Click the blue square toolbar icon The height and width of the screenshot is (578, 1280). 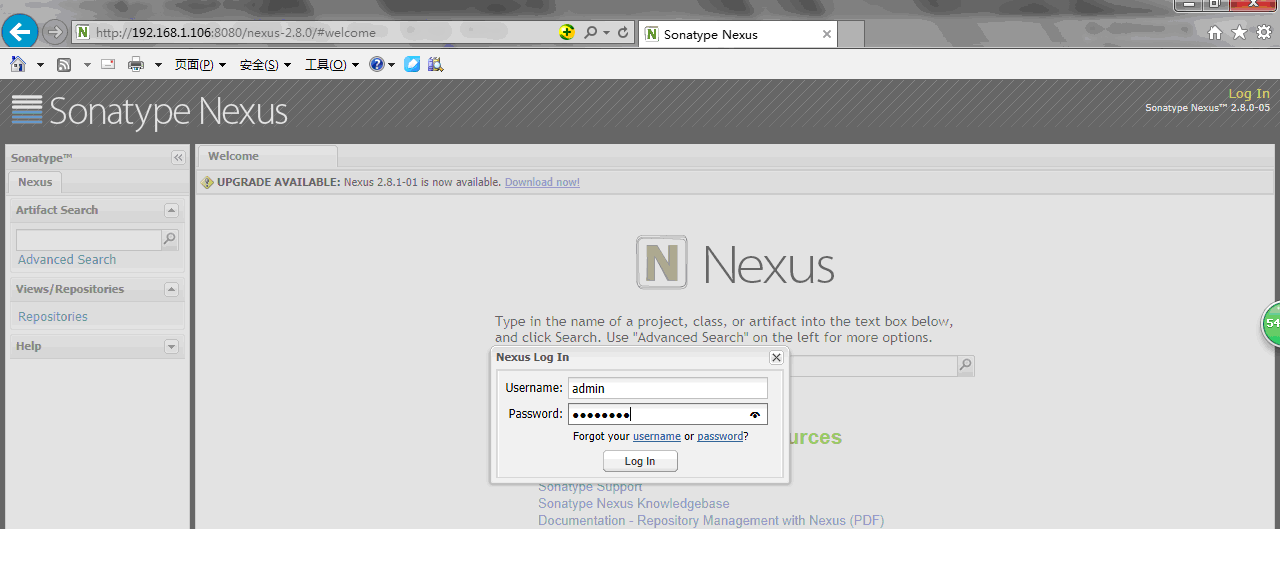point(412,64)
